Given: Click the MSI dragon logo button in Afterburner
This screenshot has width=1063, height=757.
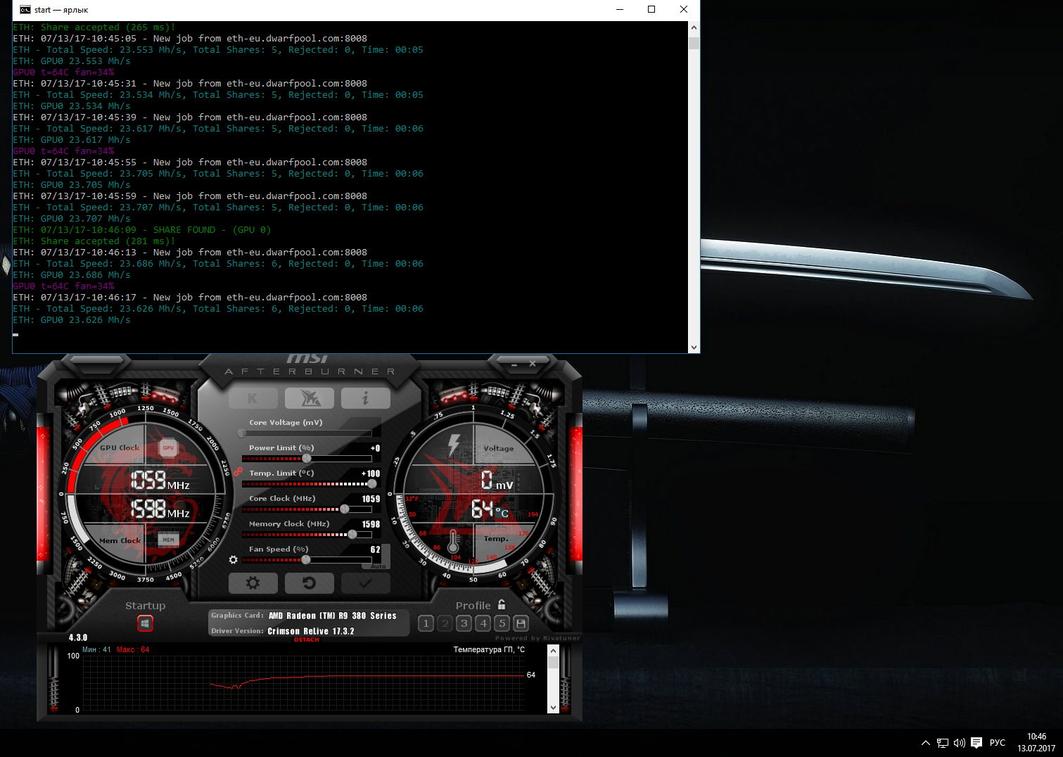Looking at the screenshot, I should pyautogui.click(x=309, y=398).
